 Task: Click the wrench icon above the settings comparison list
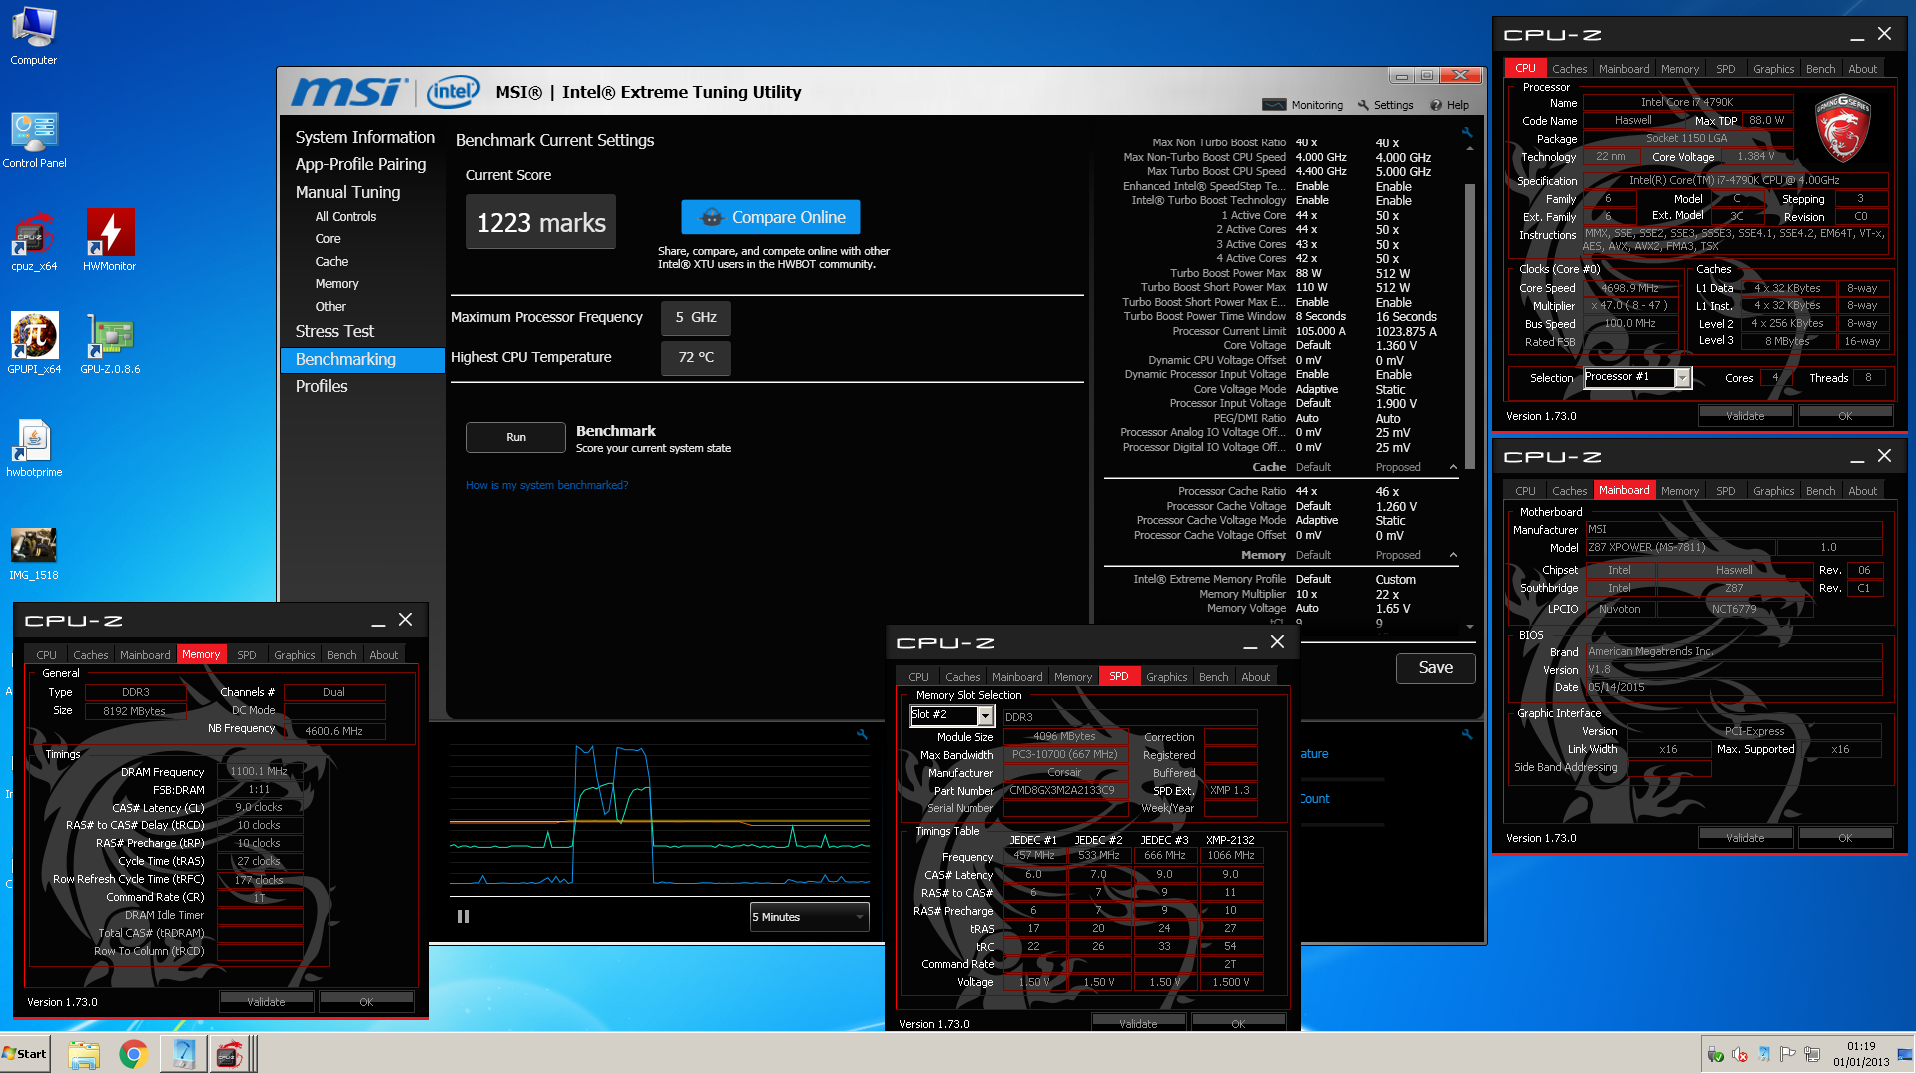point(1467,132)
